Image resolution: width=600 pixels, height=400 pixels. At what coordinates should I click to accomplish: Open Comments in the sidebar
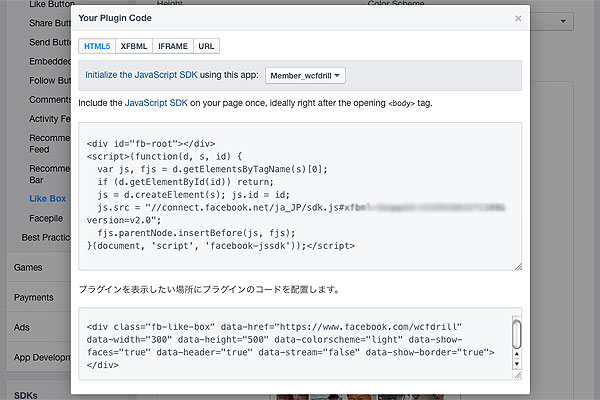(50, 100)
